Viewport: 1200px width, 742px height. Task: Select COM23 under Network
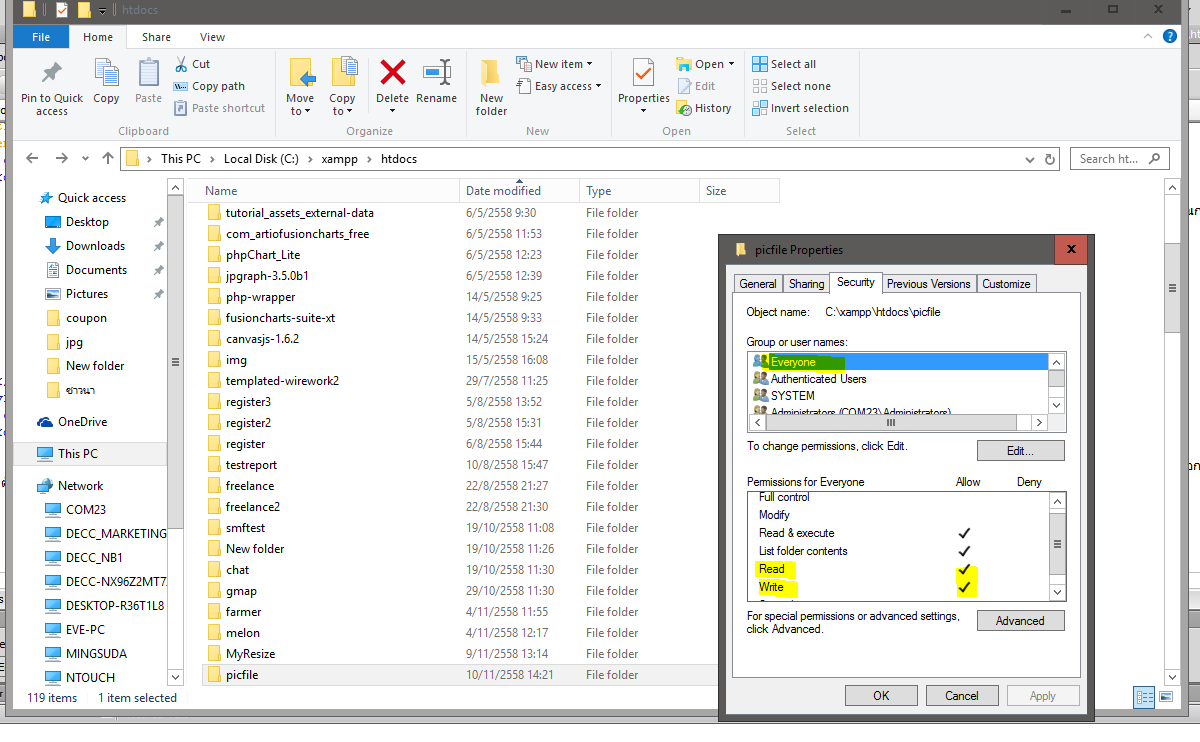click(x=85, y=510)
